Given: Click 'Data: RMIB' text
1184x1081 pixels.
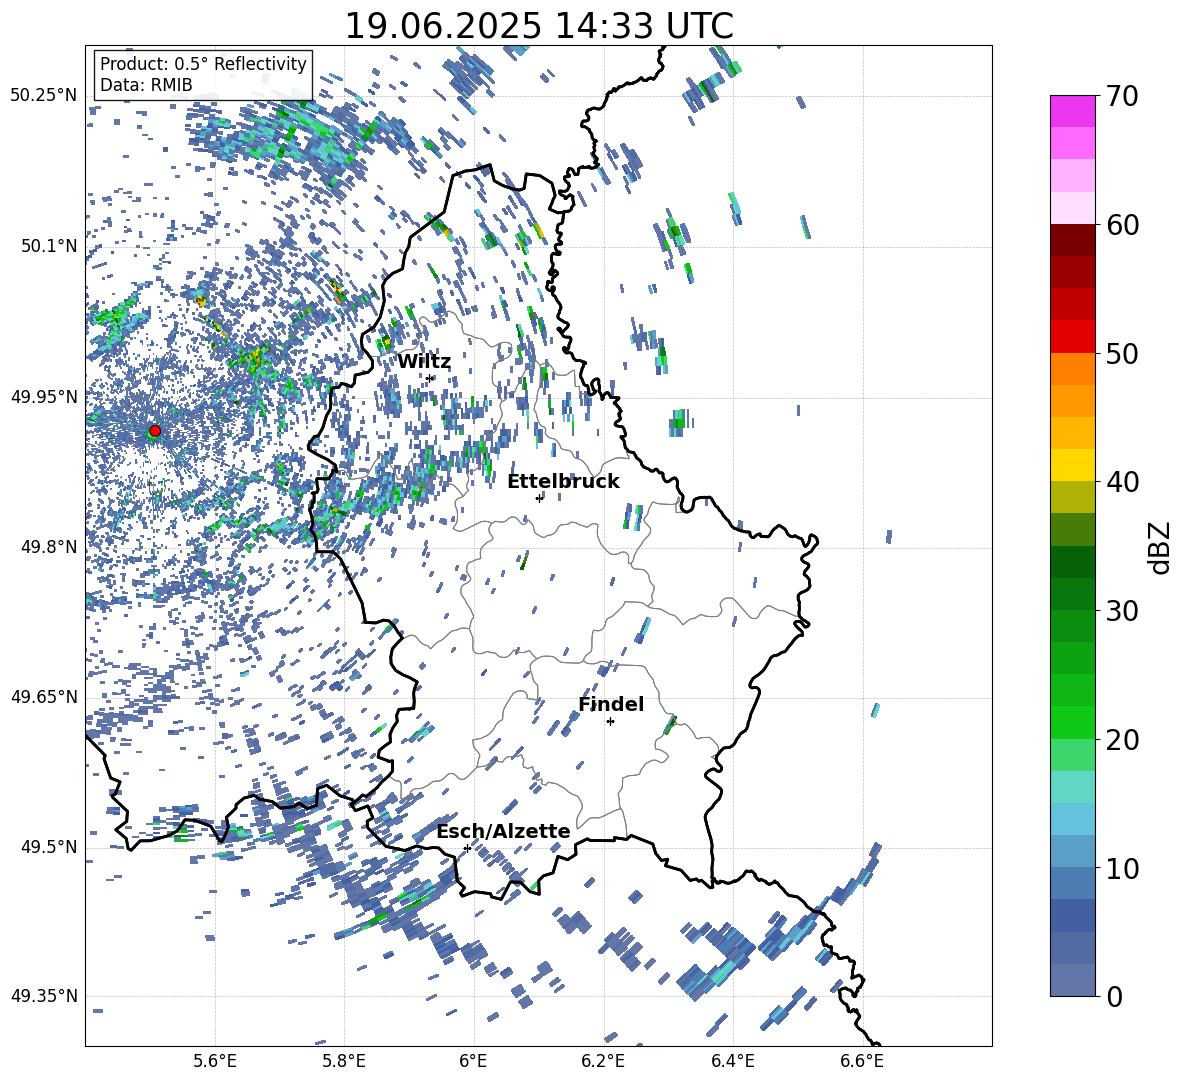Looking at the screenshot, I should click(146, 85).
